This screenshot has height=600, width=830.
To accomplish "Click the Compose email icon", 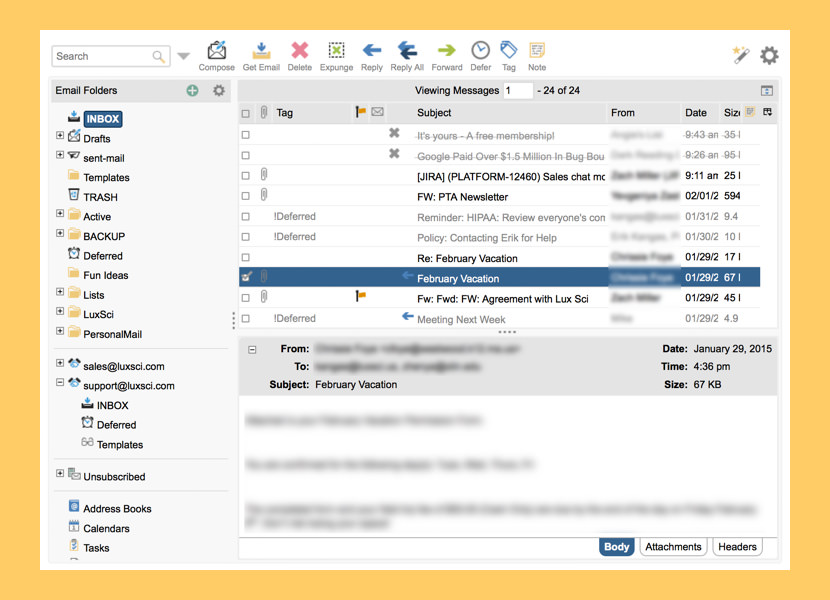I will click(216, 51).
